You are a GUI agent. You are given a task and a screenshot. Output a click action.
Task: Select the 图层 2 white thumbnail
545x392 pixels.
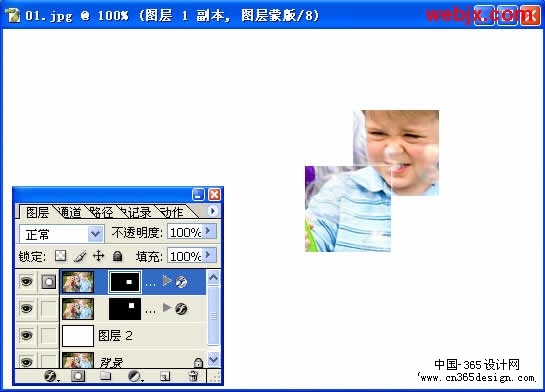click(x=78, y=336)
